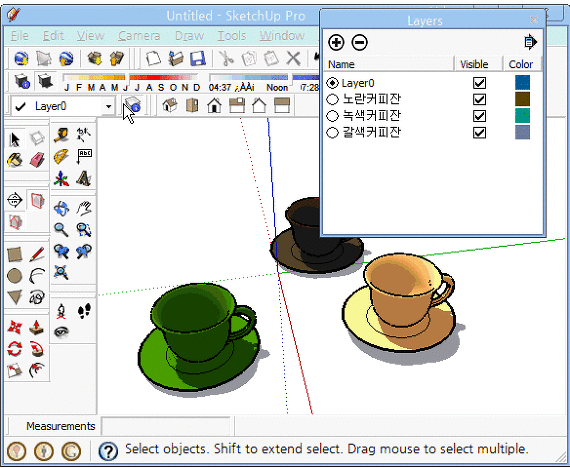Activate the Orbit tool
Viewport: 570px width, 468px height.
click(x=61, y=208)
